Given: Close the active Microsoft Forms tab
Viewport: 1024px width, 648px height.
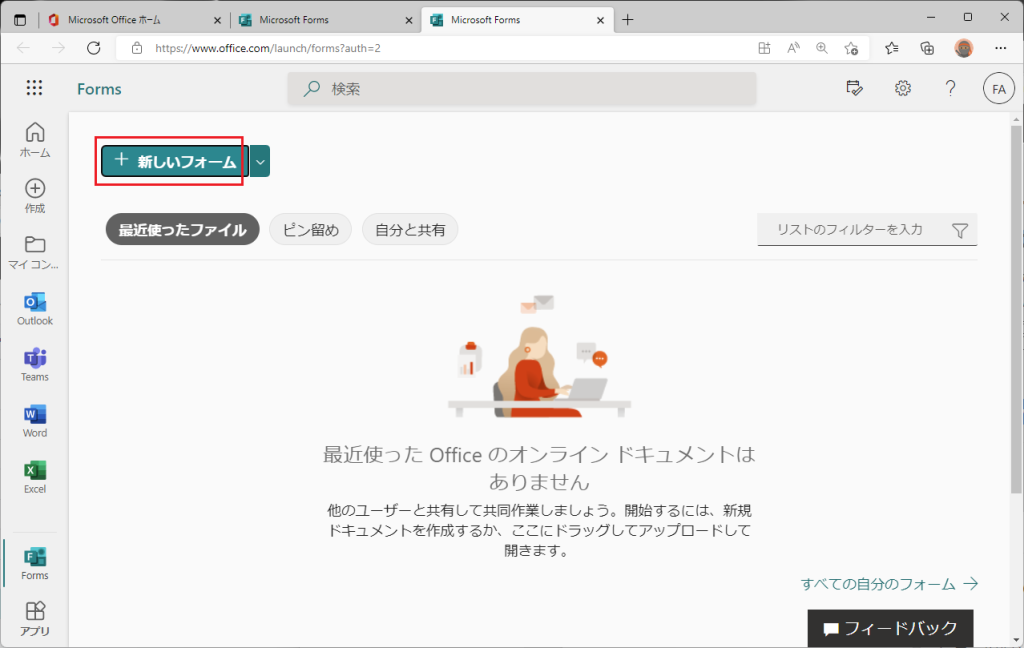Looking at the screenshot, I should (600, 20).
